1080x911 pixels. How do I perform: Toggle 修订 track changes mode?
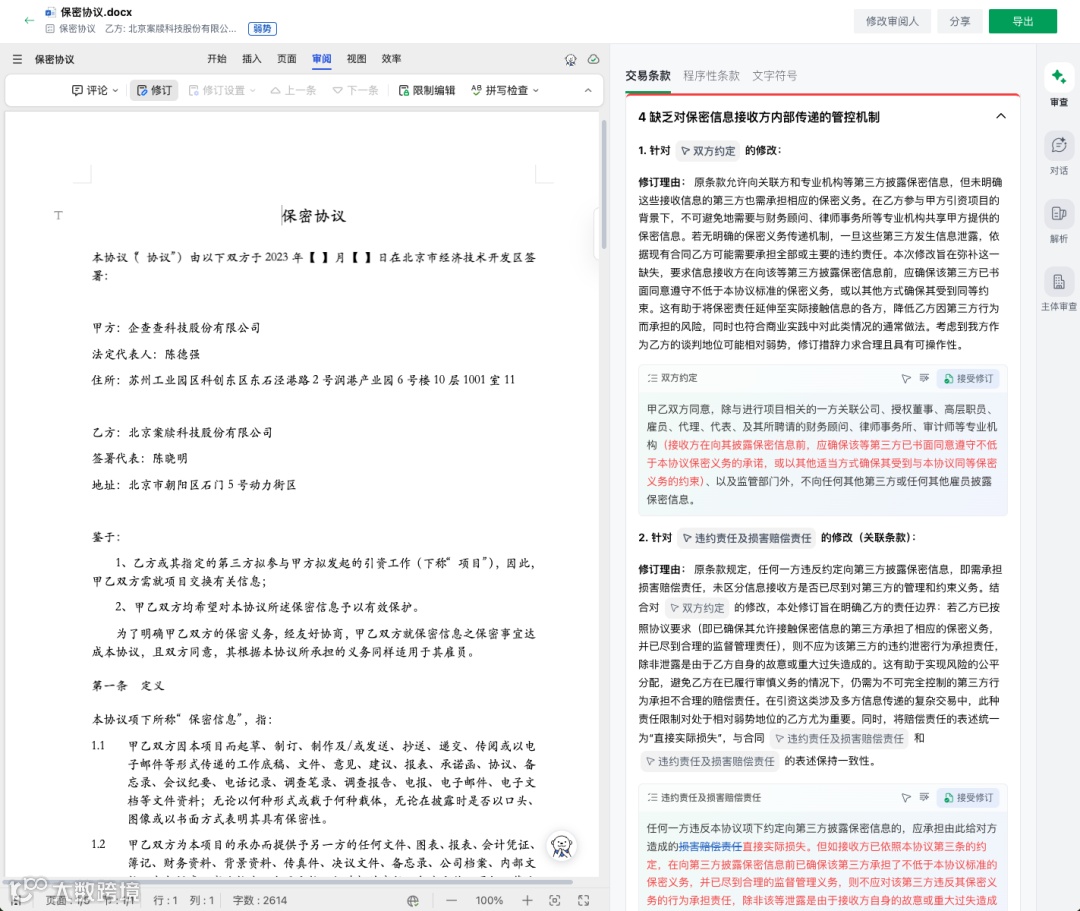pyautogui.click(x=154, y=90)
